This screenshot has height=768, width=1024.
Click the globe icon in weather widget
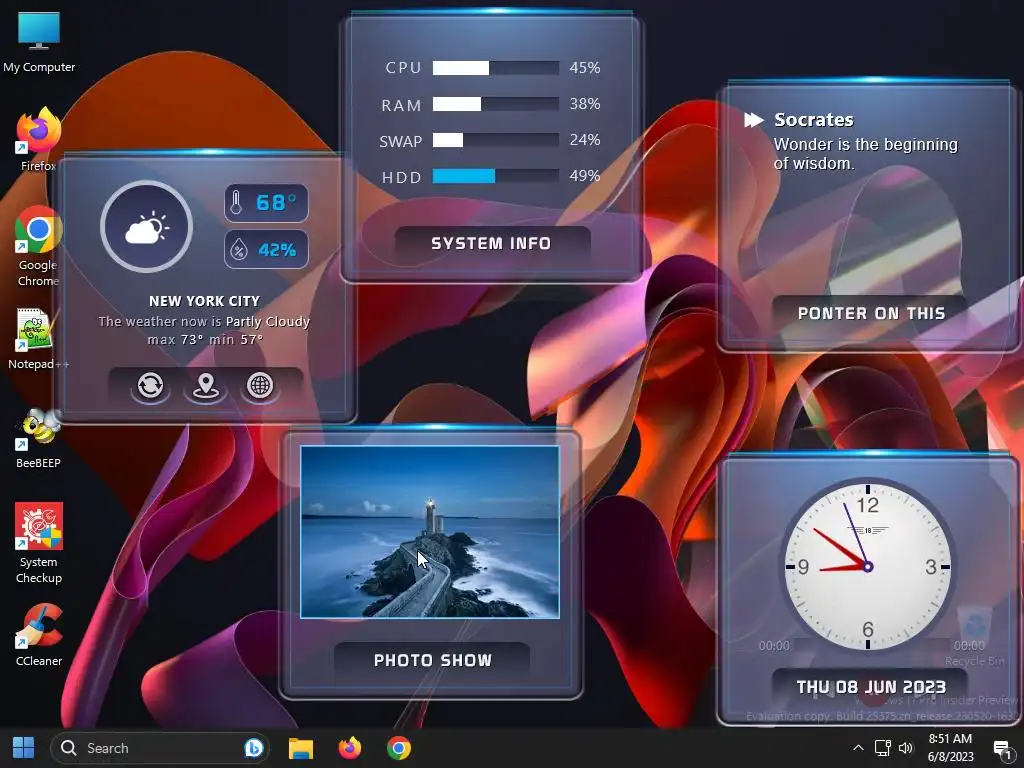(x=260, y=385)
